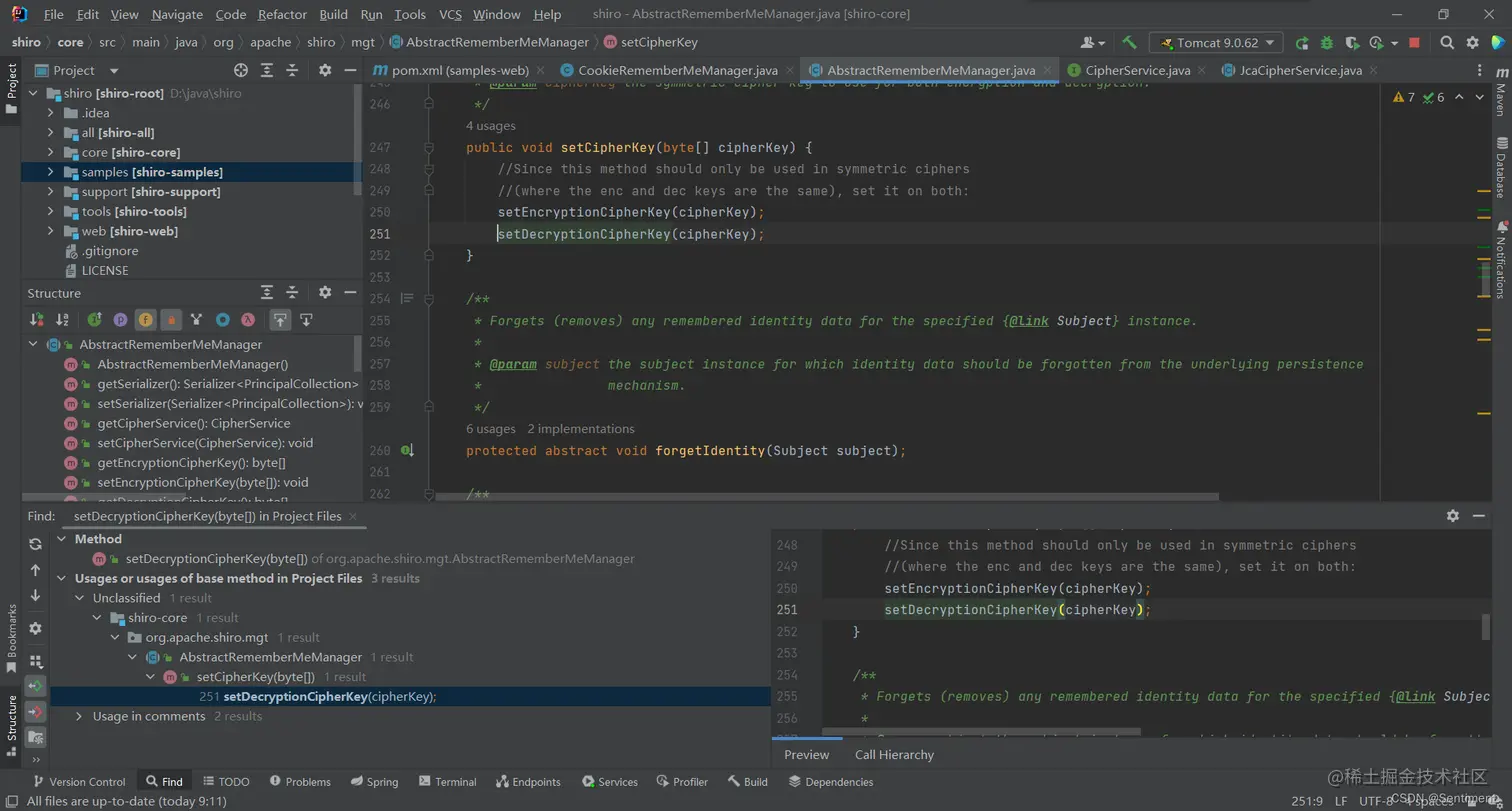Click the Rerun Tomcat icon in the toolbar

point(1302,43)
